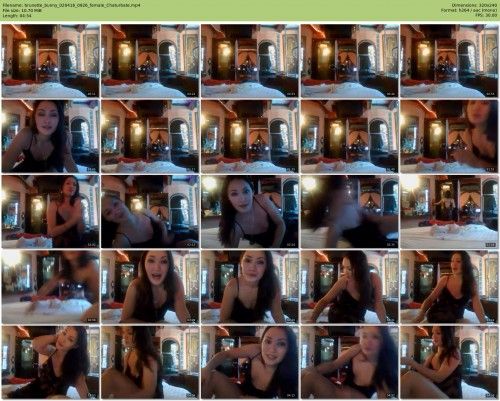The image size is (500, 401).
Task: Select second-row thumbnail showing woman's close-up face
Action: (50, 136)
